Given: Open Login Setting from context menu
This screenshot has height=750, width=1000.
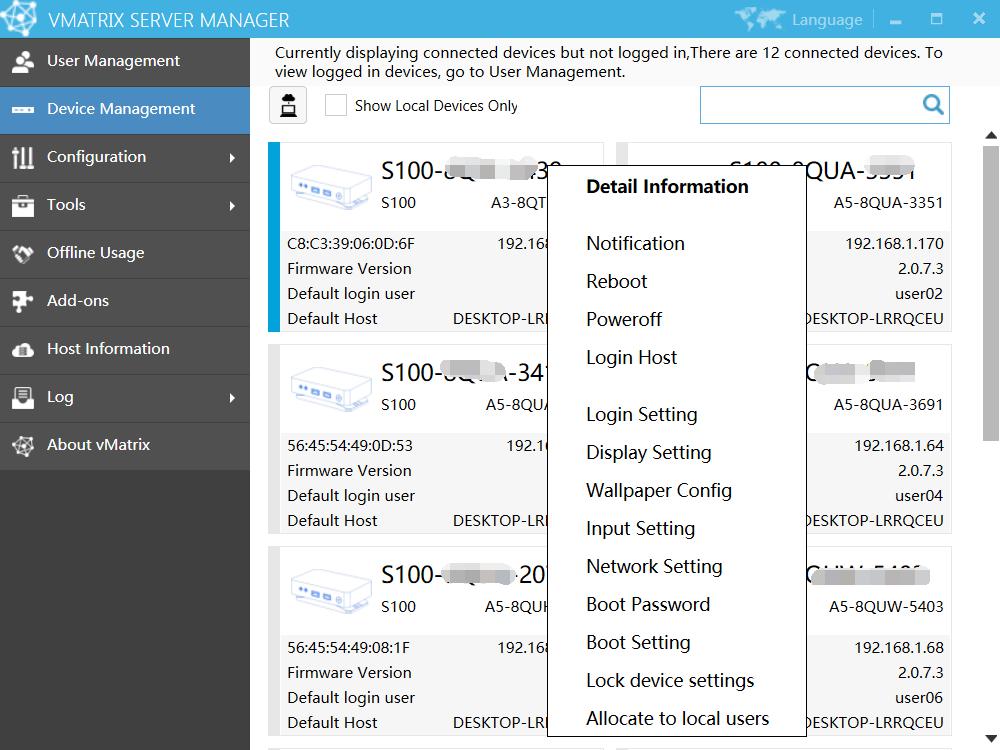Looking at the screenshot, I should [642, 415].
